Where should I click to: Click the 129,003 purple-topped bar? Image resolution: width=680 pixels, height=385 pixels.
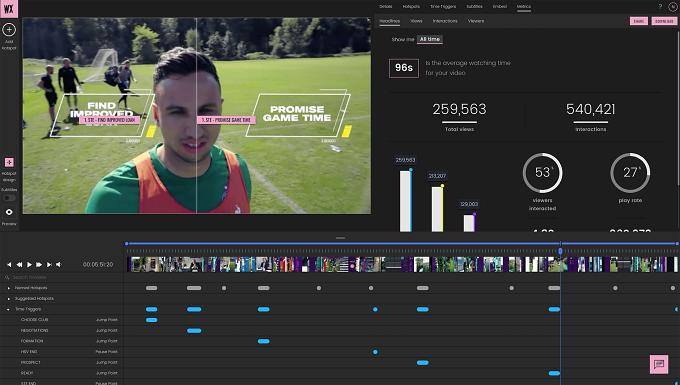pyautogui.click(x=469, y=223)
